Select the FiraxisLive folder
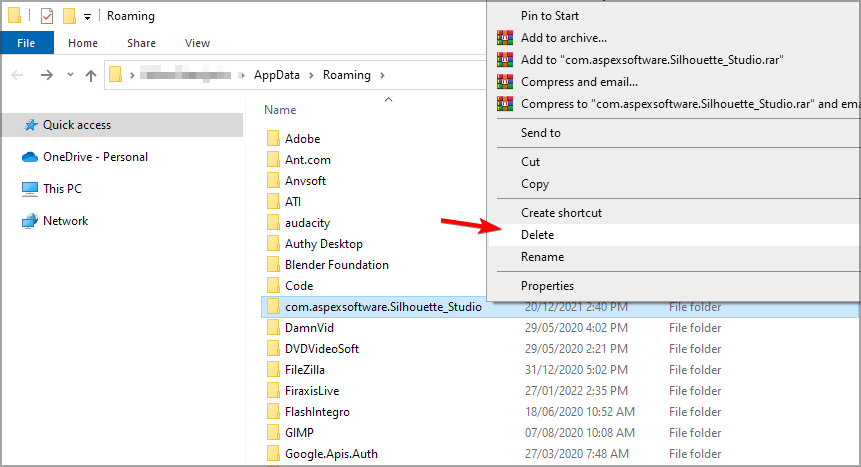Screen dimensions: 861x467 pyautogui.click(x=312, y=391)
